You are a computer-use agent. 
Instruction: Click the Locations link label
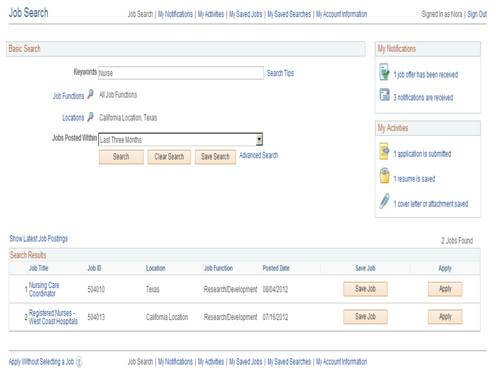click(x=73, y=118)
